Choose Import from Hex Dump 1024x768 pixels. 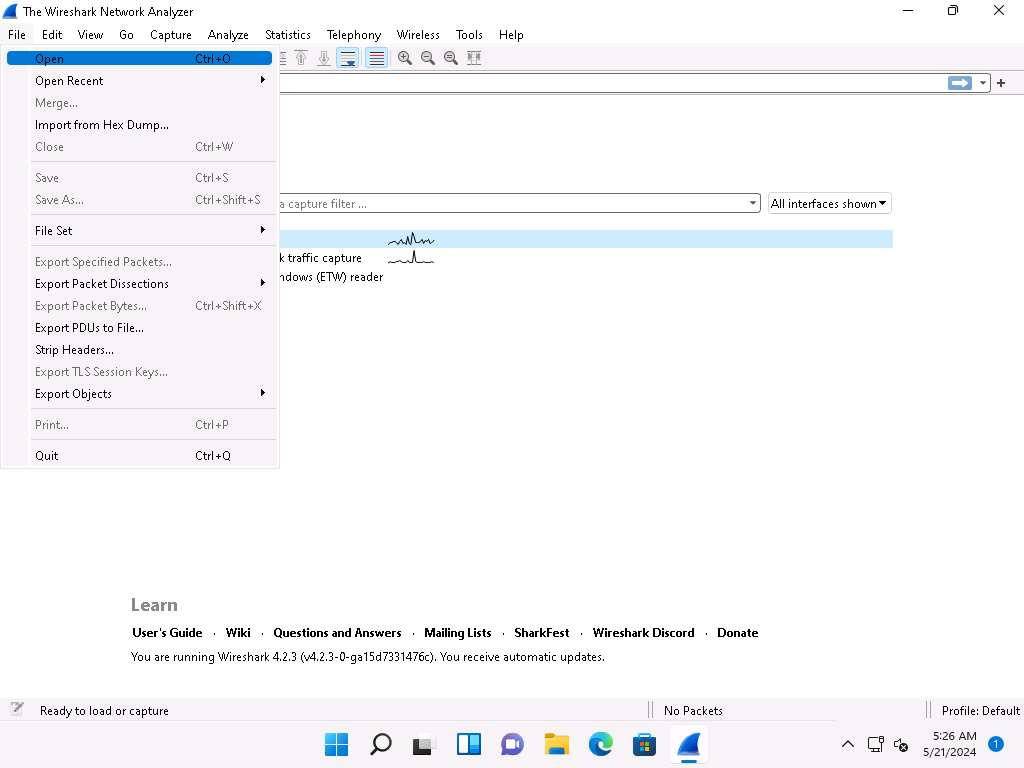click(x=102, y=125)
